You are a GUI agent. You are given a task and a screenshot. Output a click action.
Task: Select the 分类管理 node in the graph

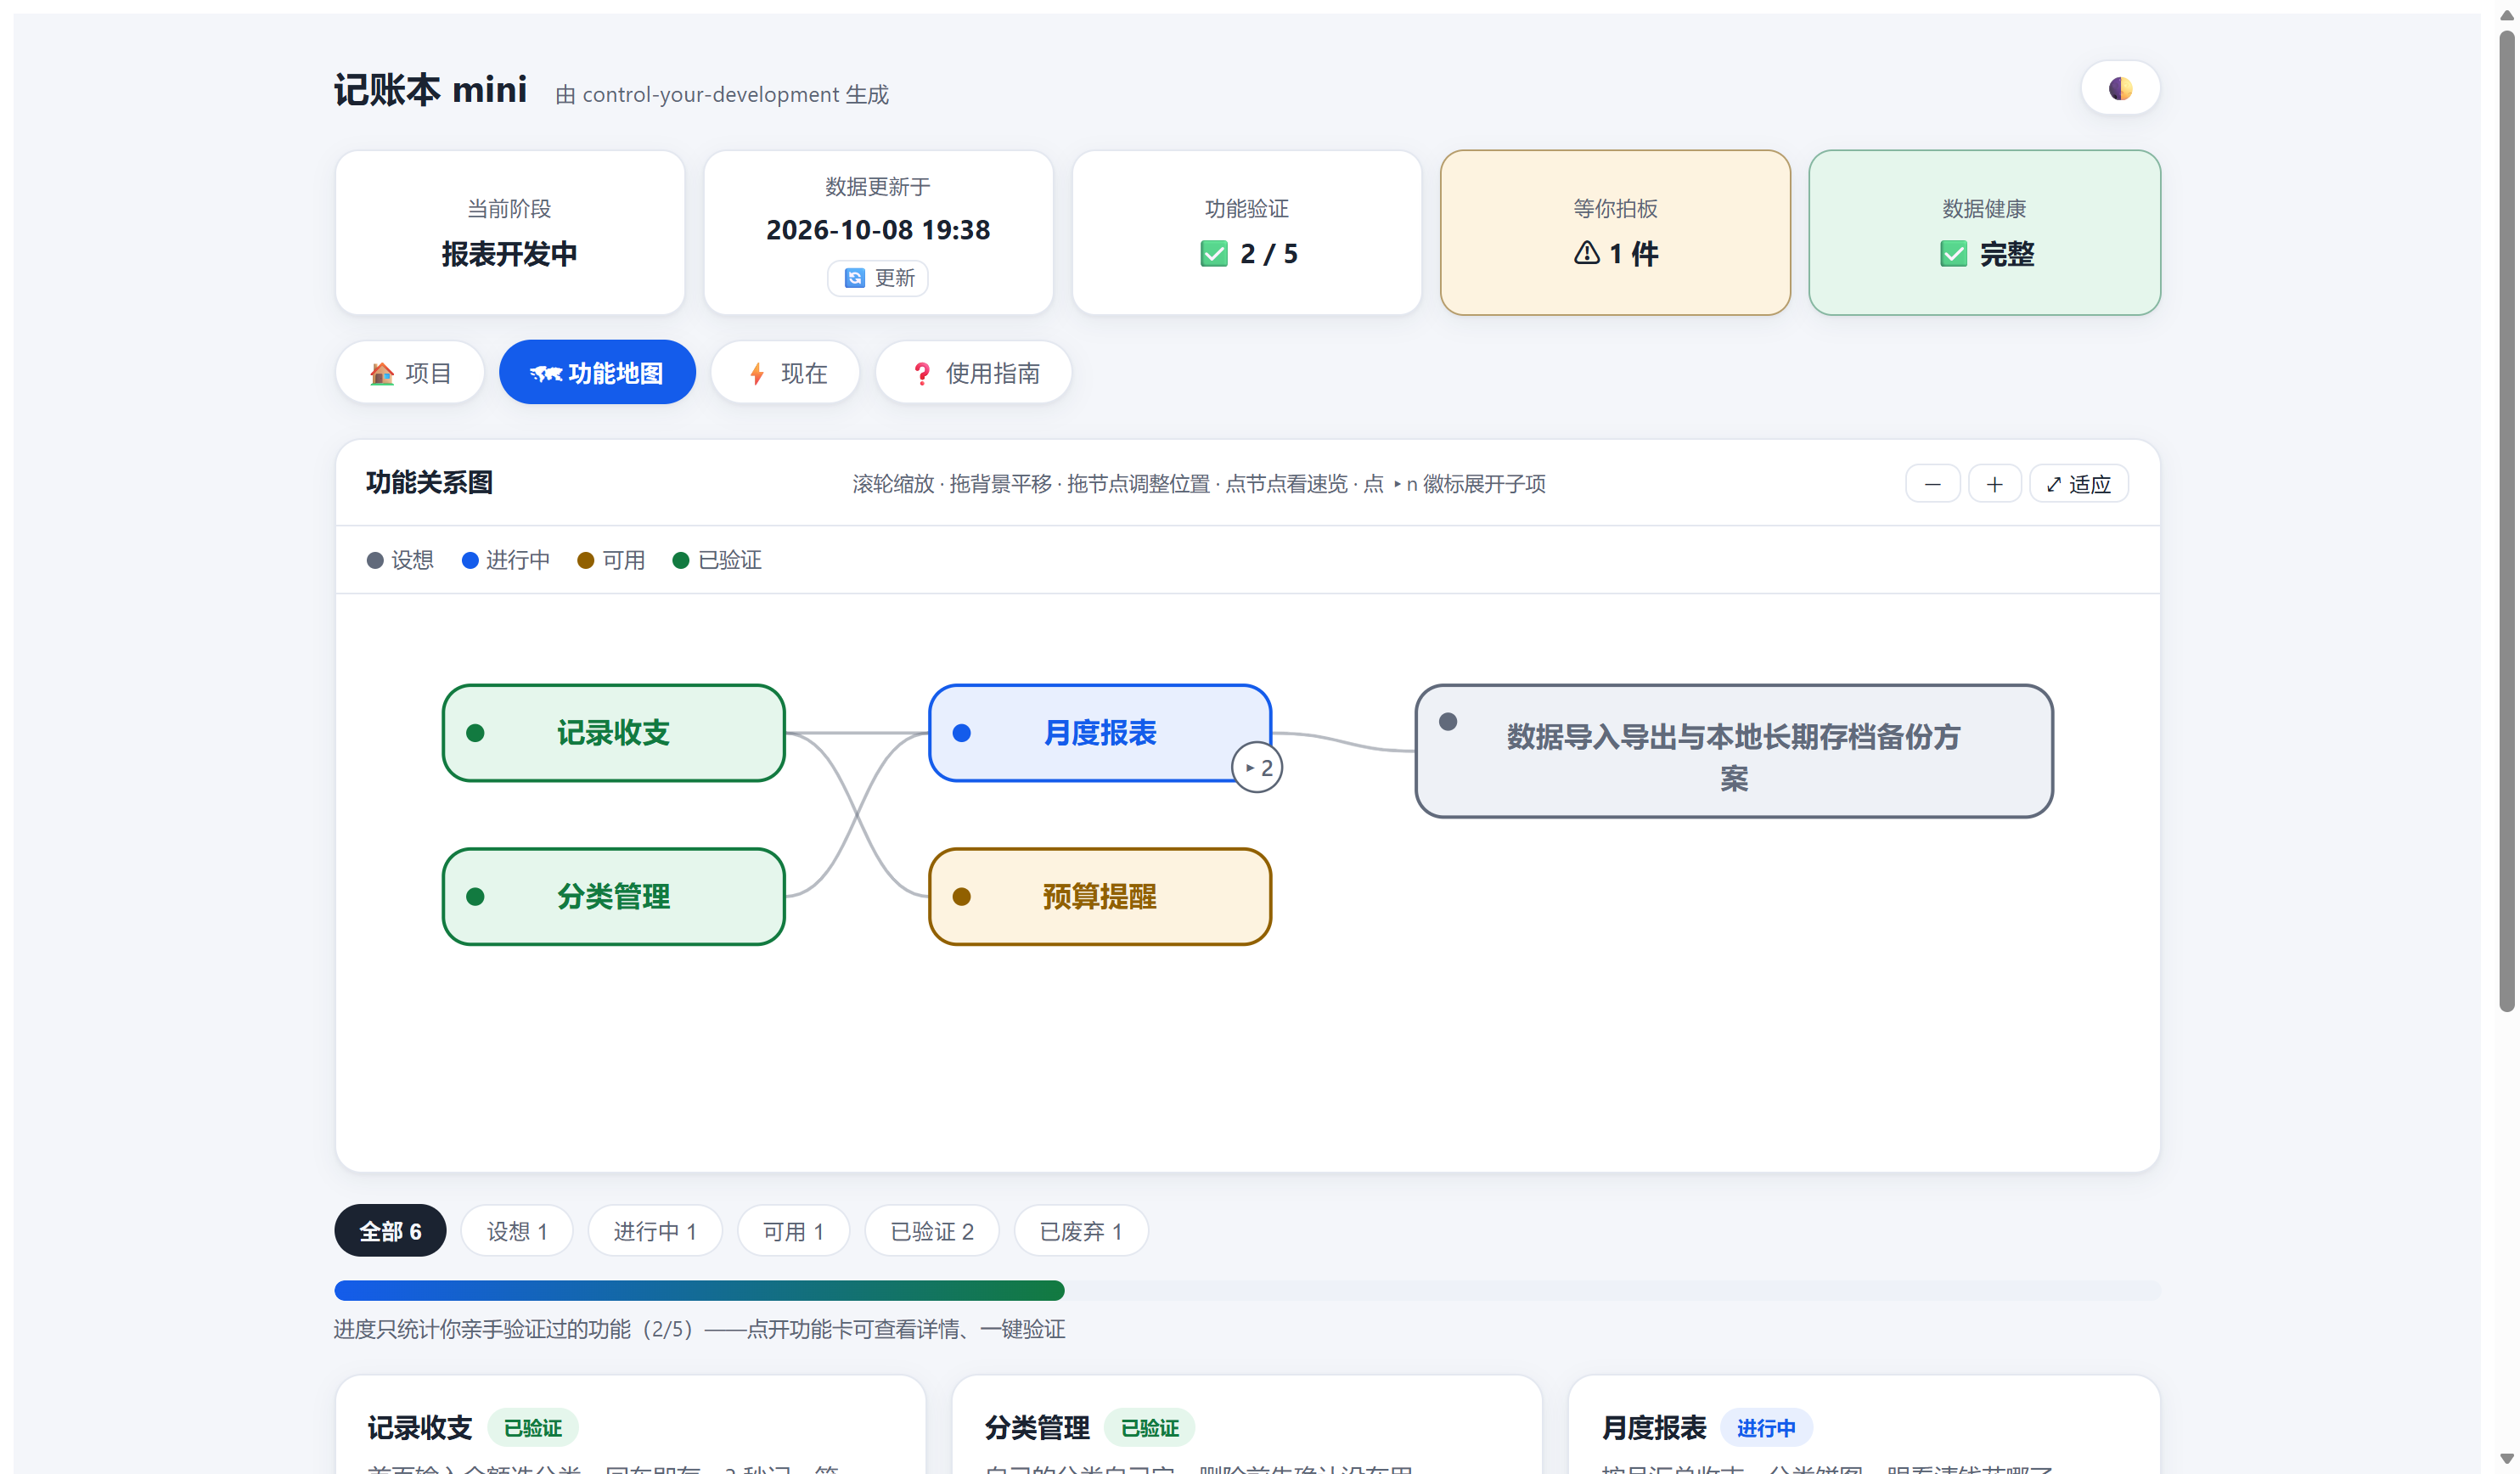tap(613, 897)
